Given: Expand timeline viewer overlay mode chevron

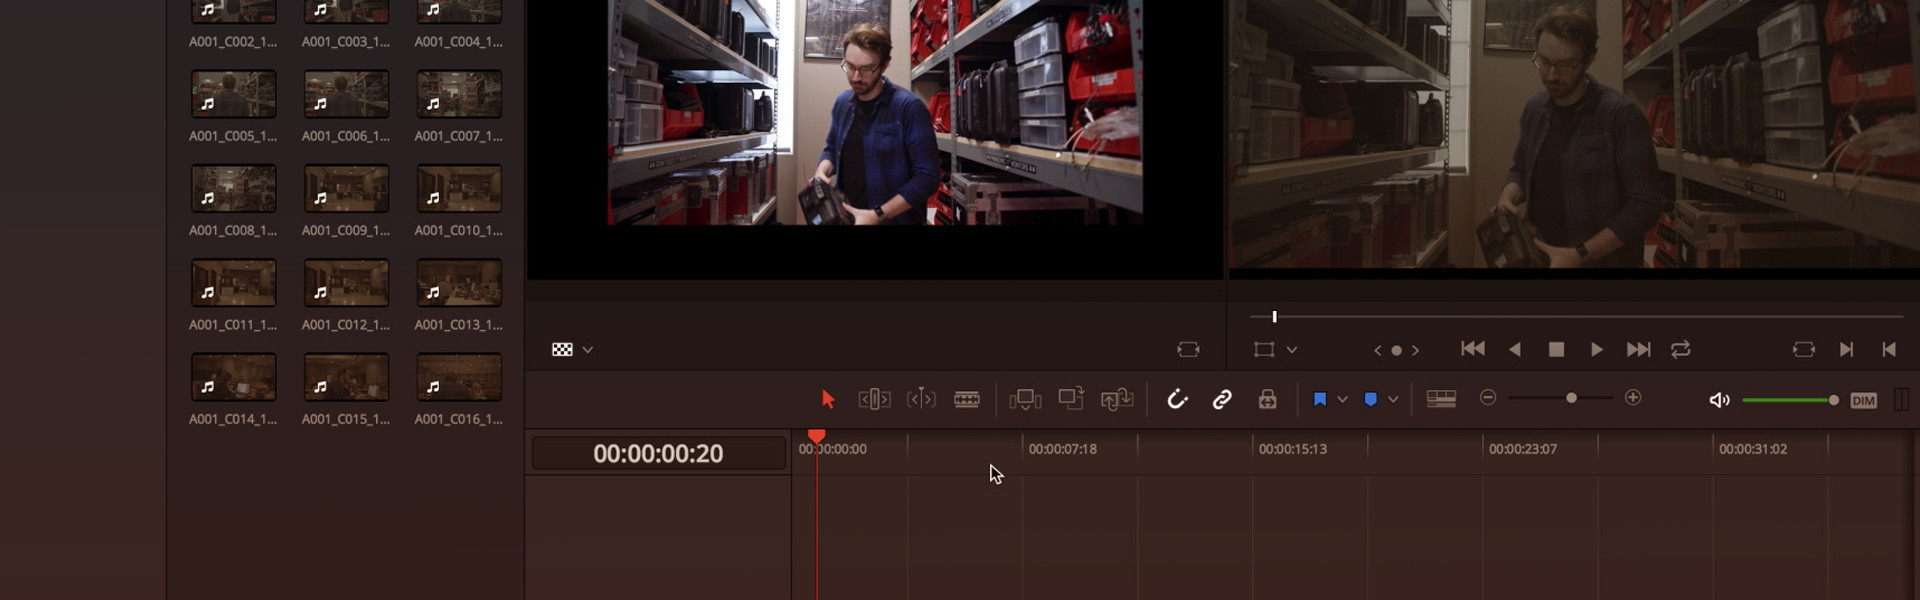Looking at the screenshot, I should (1292, 350).
